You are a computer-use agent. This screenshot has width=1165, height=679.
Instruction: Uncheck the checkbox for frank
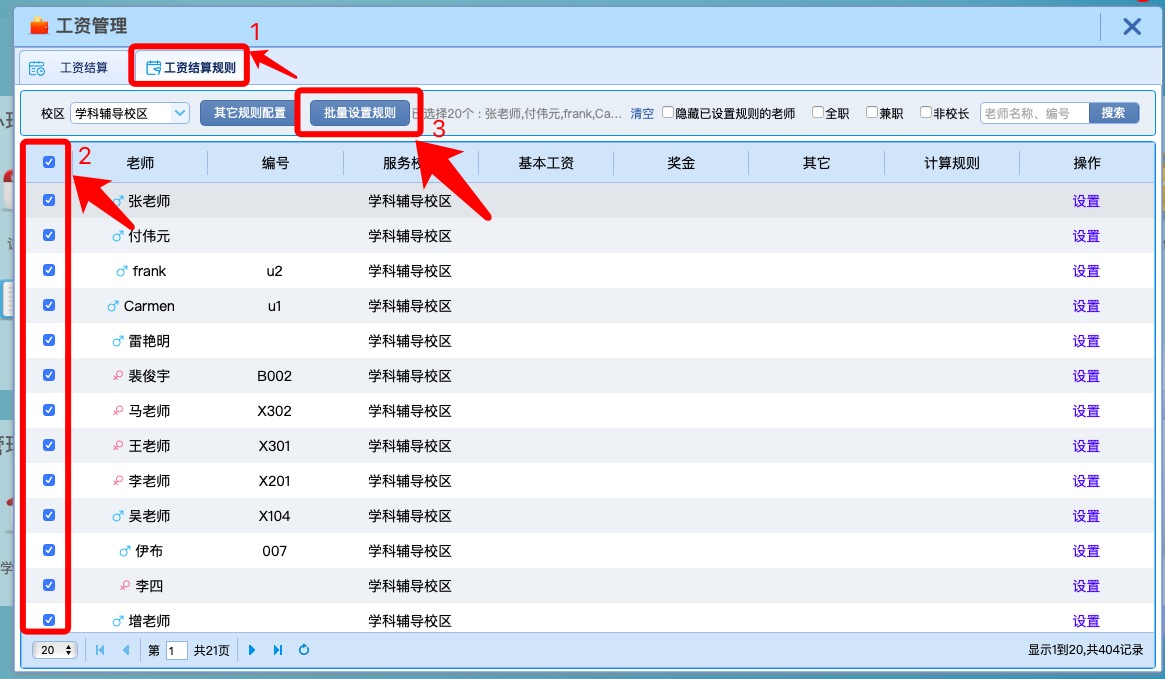49,270
